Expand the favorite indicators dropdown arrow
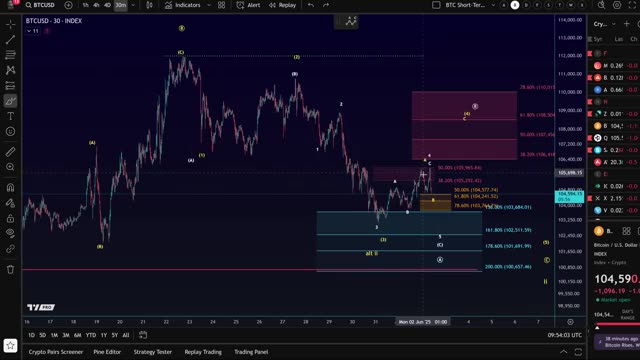The width and height of the screenshot is (640, 360). 209,5
